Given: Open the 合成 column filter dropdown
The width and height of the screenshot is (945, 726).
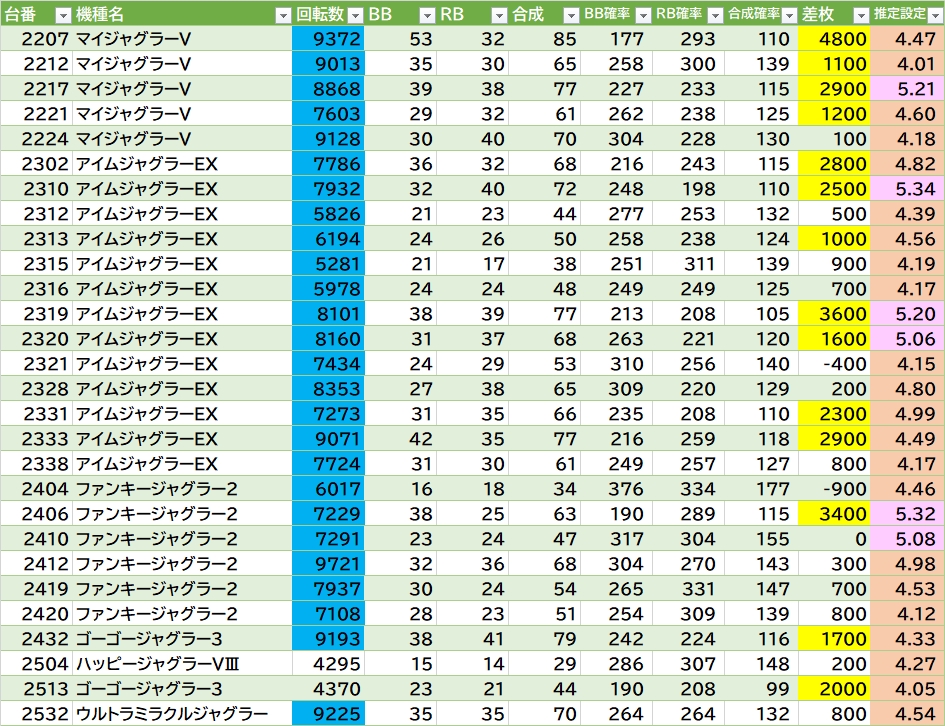Looking at the screenshot, I should point(571,15).
